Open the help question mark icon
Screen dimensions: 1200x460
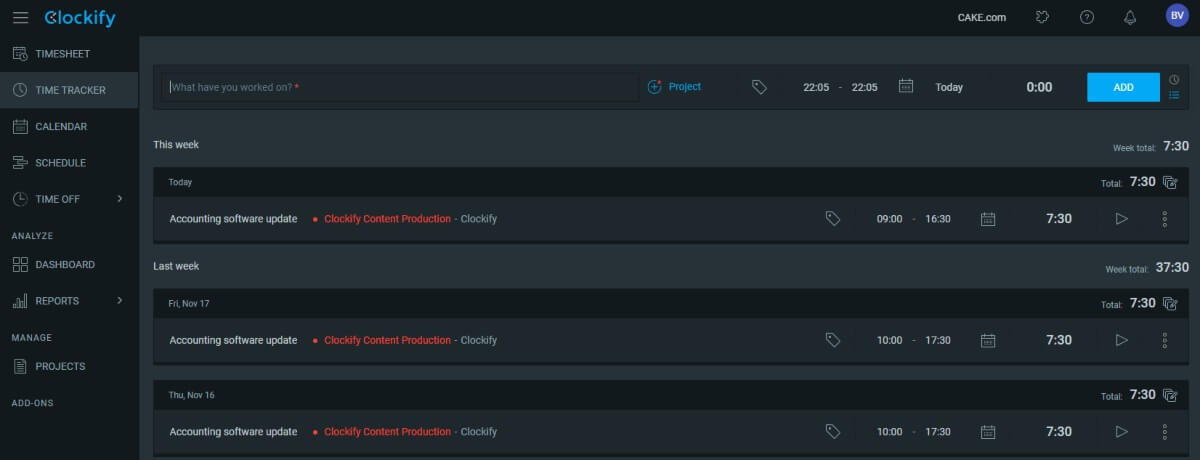point(1087,17)
